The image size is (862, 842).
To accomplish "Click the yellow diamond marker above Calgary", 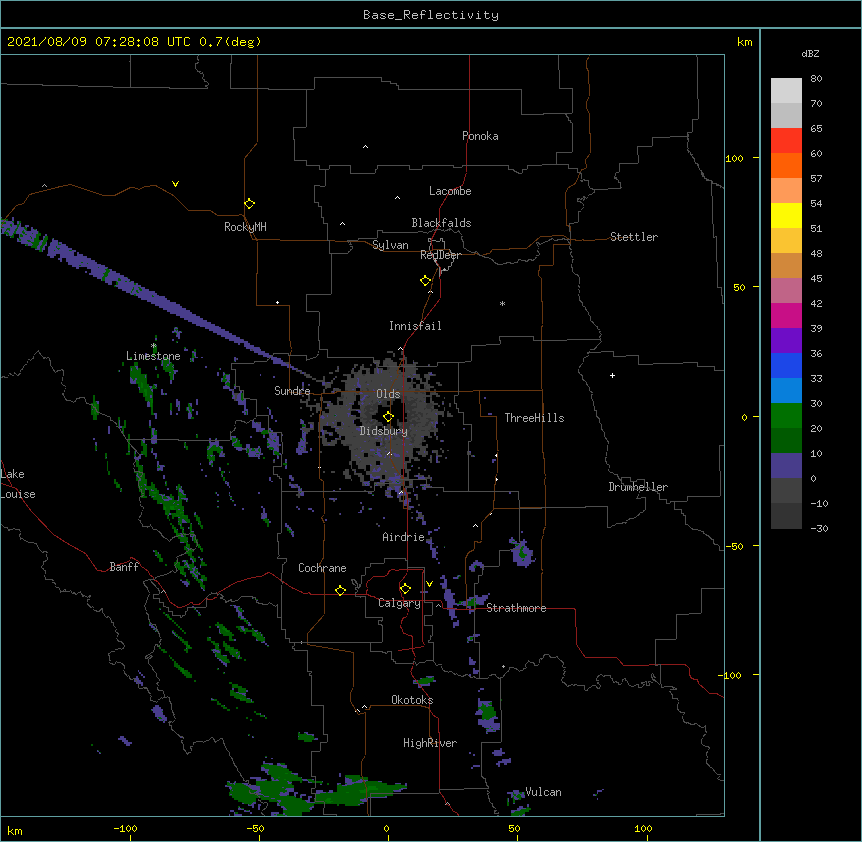I will (x=405, y=589).
